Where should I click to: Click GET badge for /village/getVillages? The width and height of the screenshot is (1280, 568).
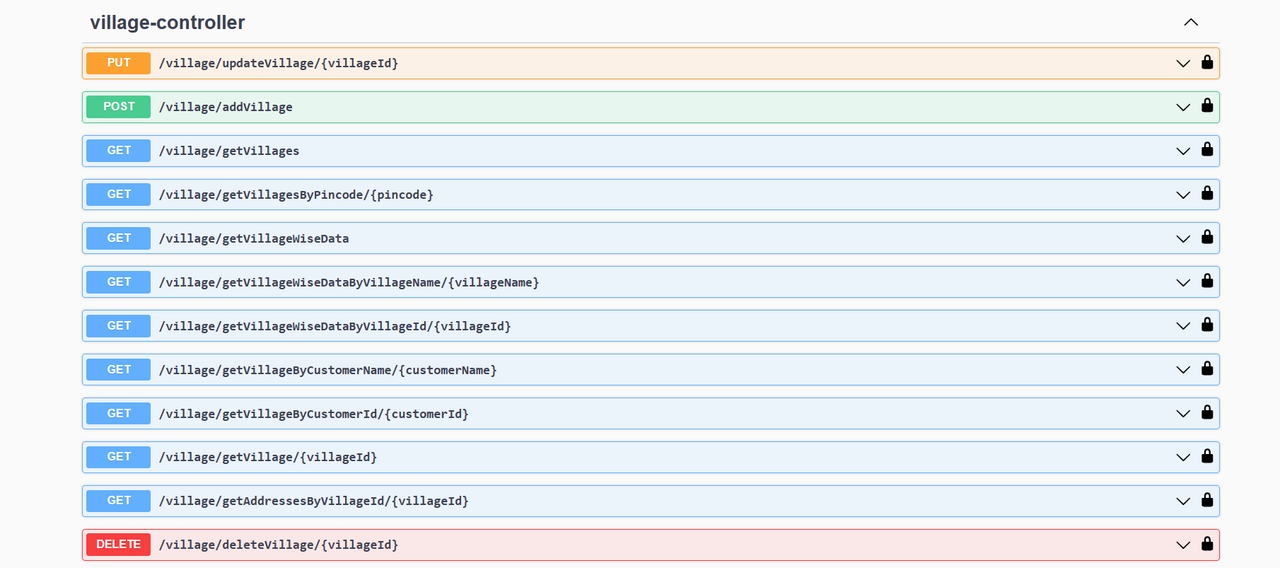tap(118, 151)
